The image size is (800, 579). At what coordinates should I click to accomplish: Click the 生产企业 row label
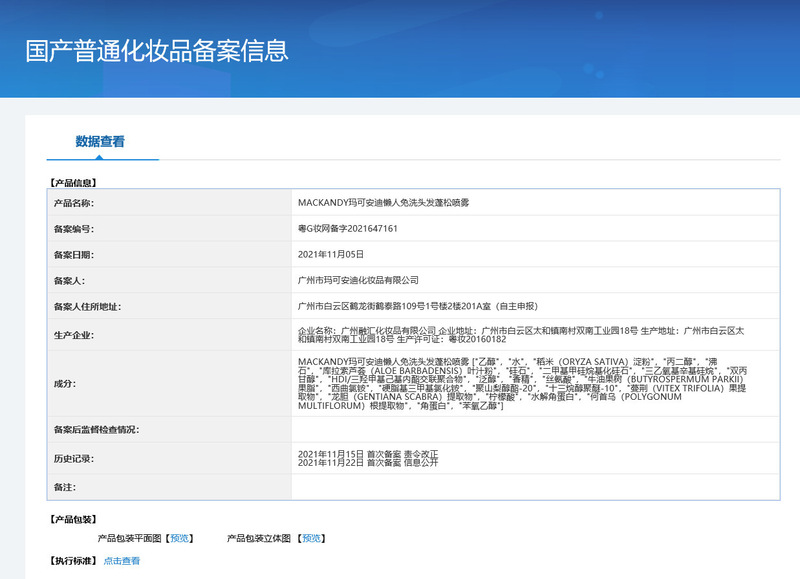[74, 335]
